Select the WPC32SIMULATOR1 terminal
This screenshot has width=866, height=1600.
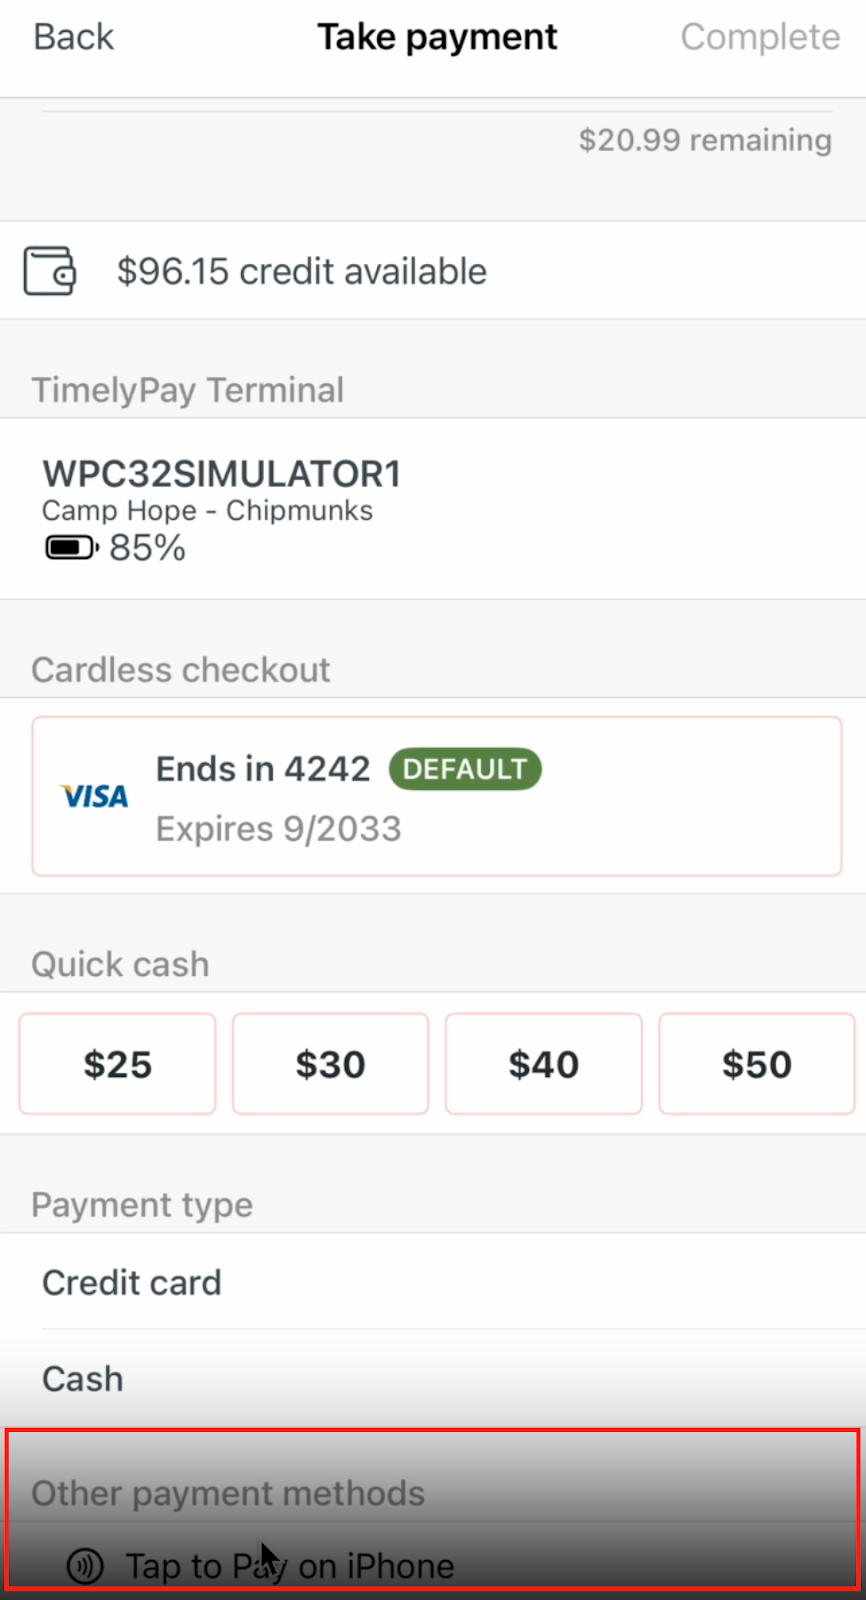(433, 509)
